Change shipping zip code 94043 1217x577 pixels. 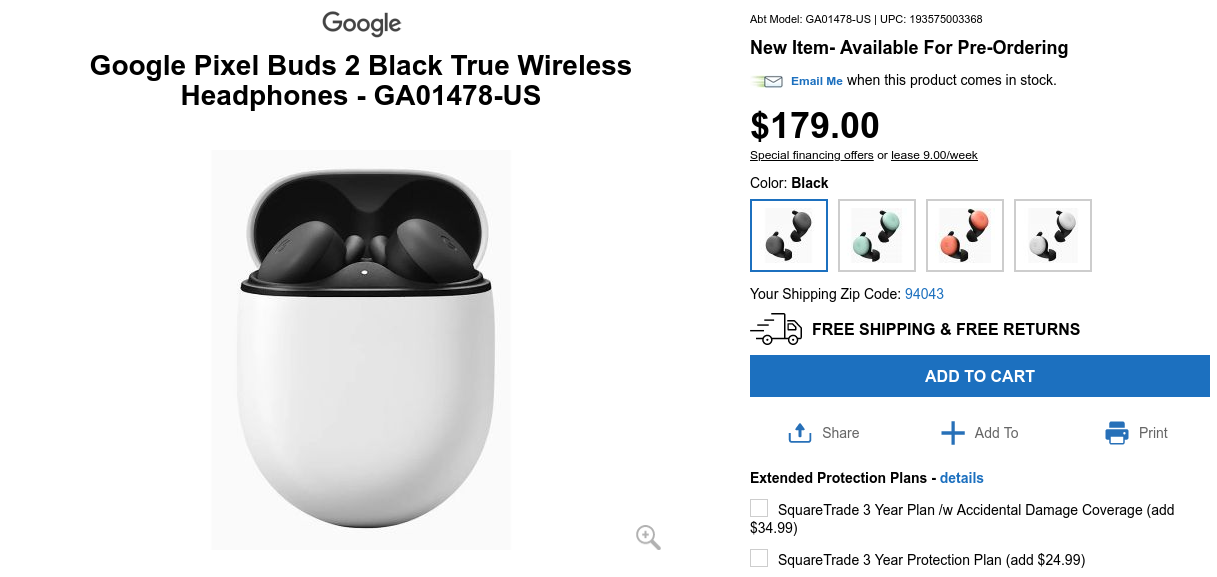pos(924,294)
